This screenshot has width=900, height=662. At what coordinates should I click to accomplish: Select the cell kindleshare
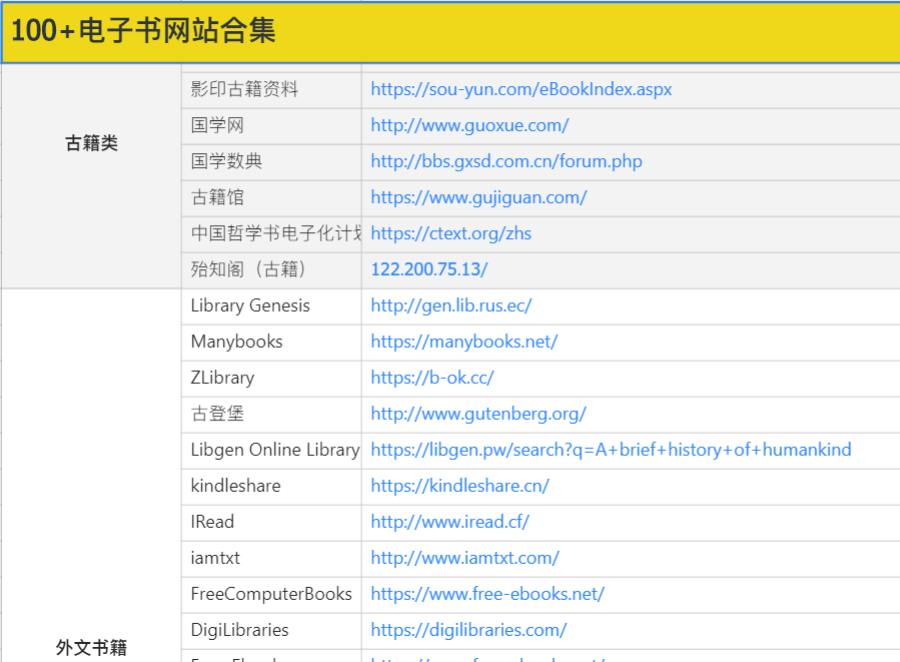(271, 486)
